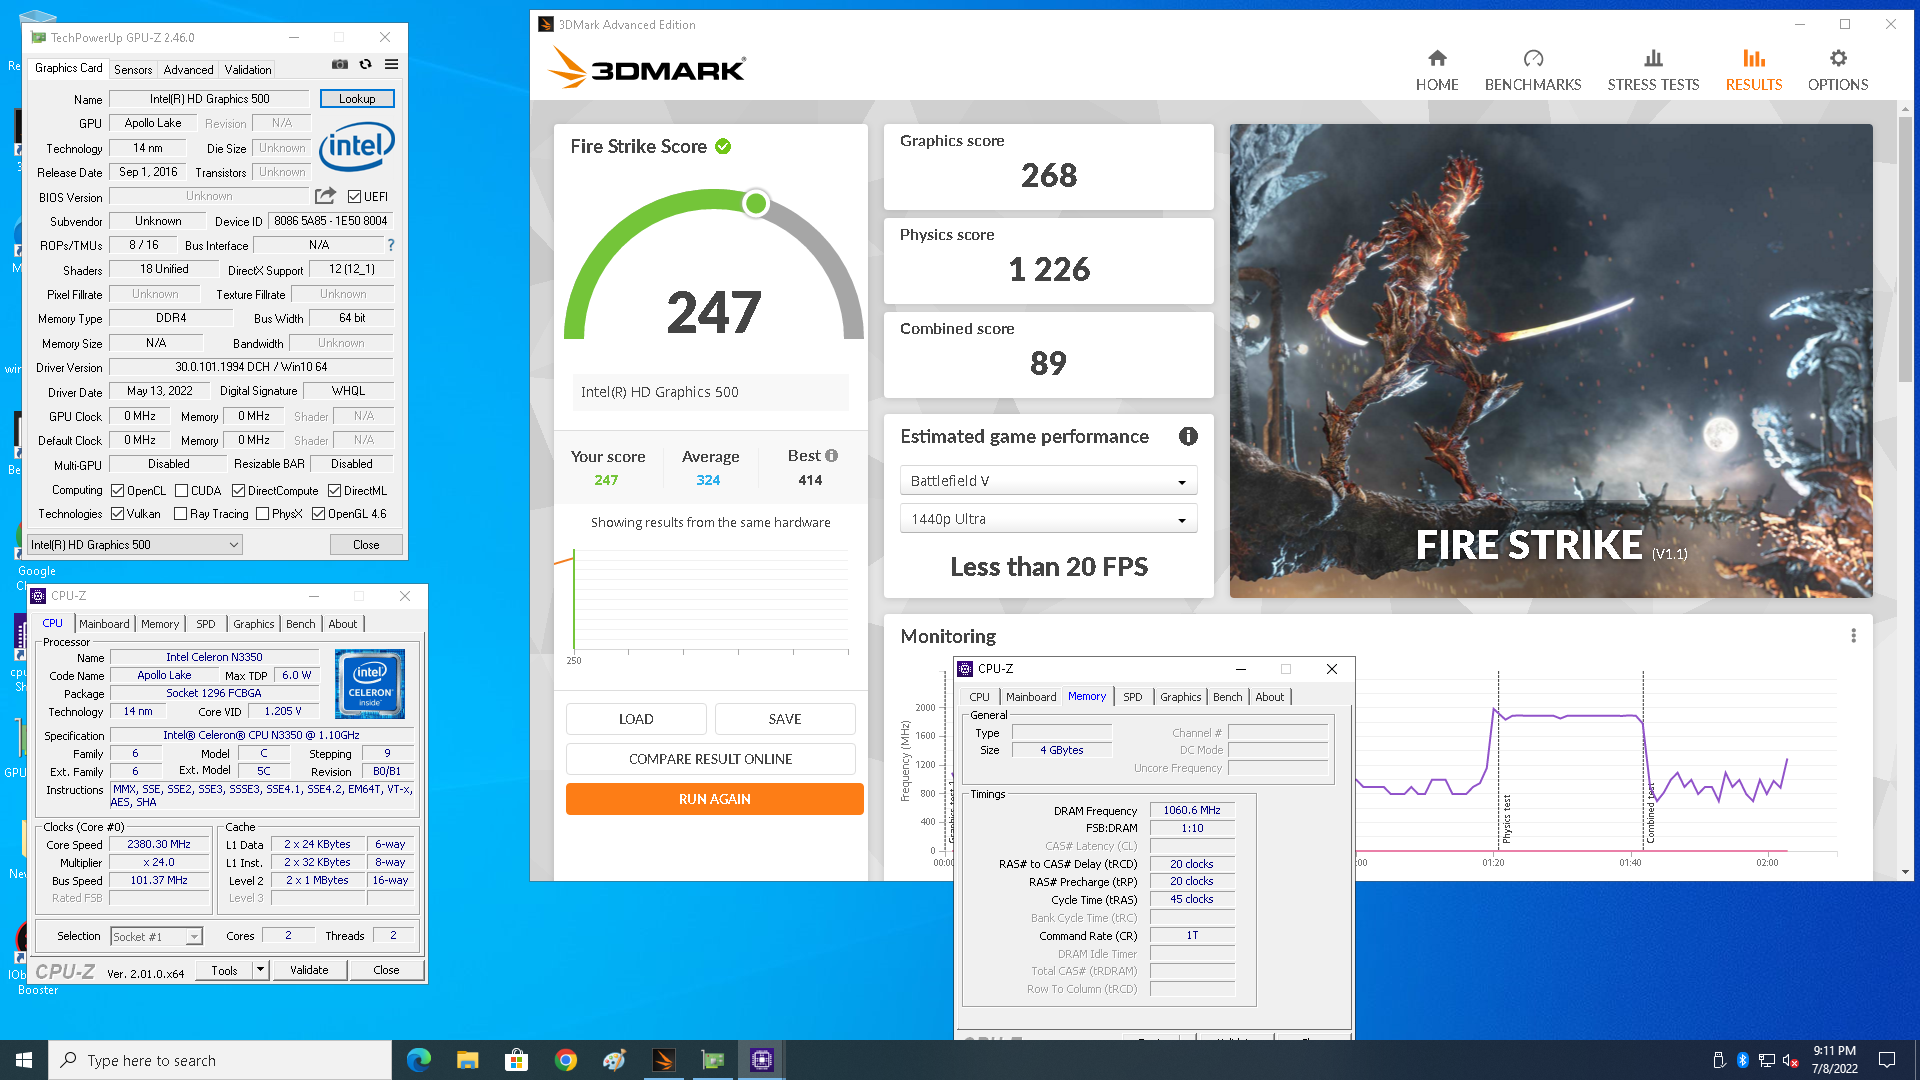Open File Explorer from the taskbar
This screenshot has width=1920, height=1080.
[x=467, y=1060]
